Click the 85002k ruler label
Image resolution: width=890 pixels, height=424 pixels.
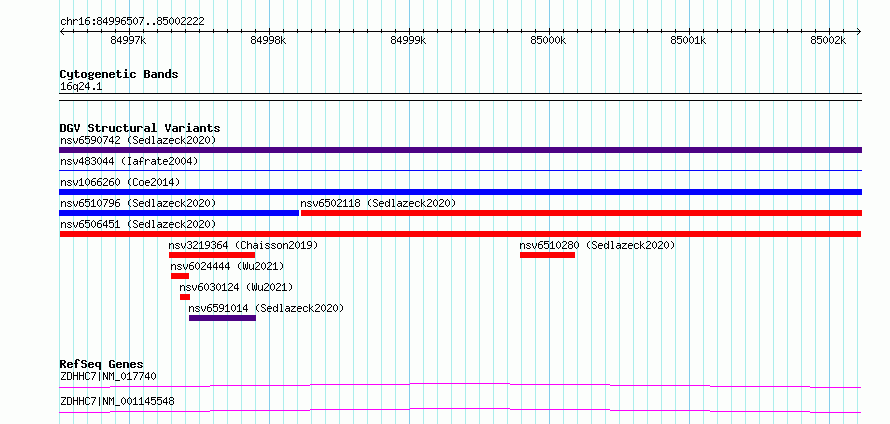click(828, 40)
